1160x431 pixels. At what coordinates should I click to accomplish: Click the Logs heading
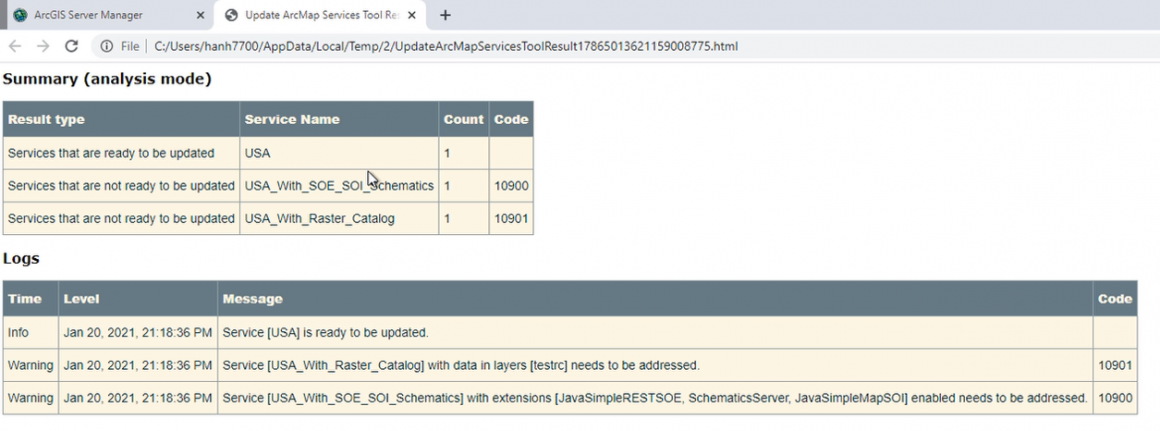tap(21, 258)
